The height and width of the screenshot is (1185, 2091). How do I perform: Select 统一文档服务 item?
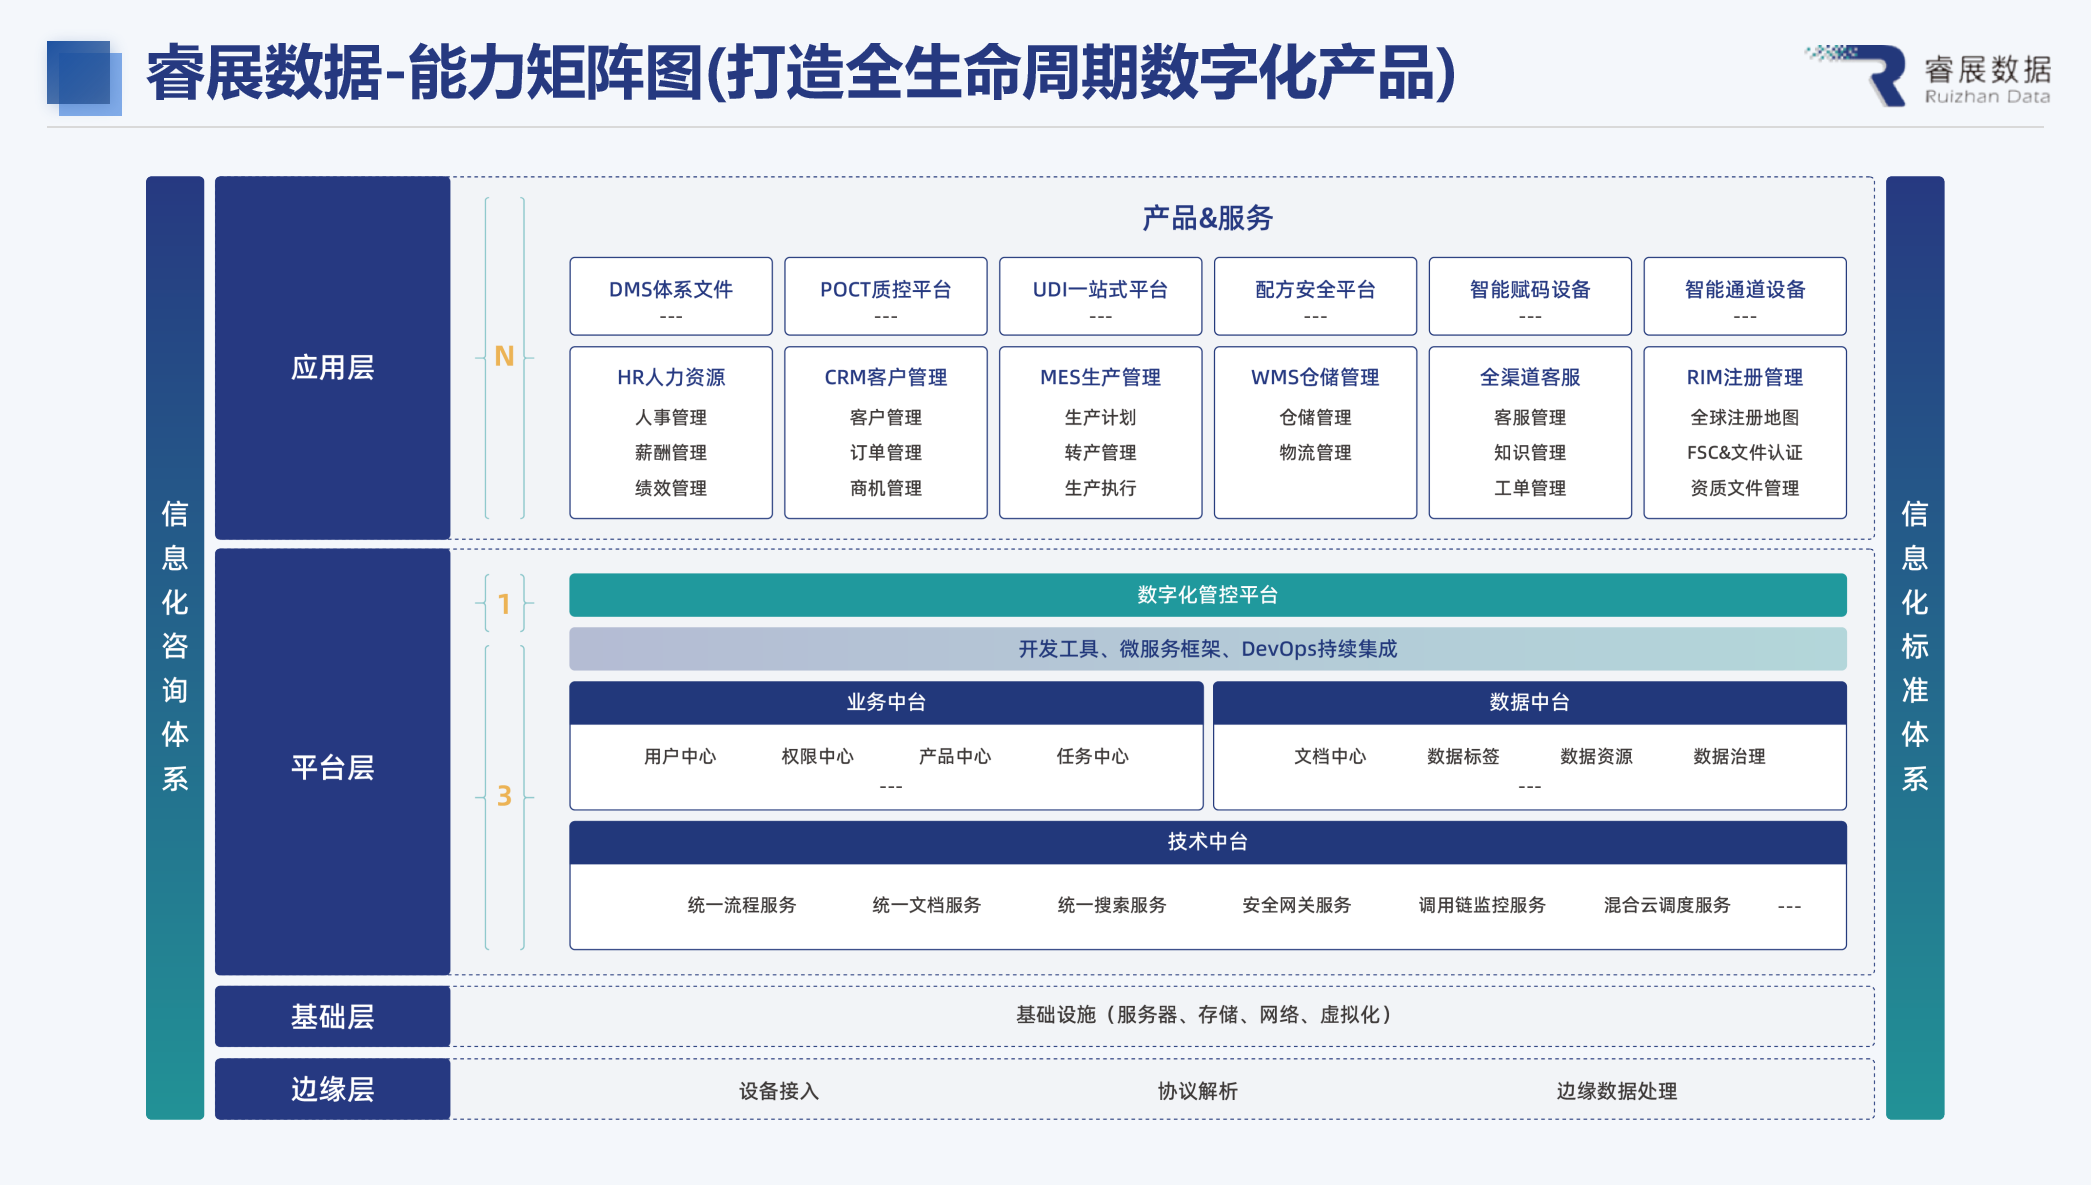[927, 905]
